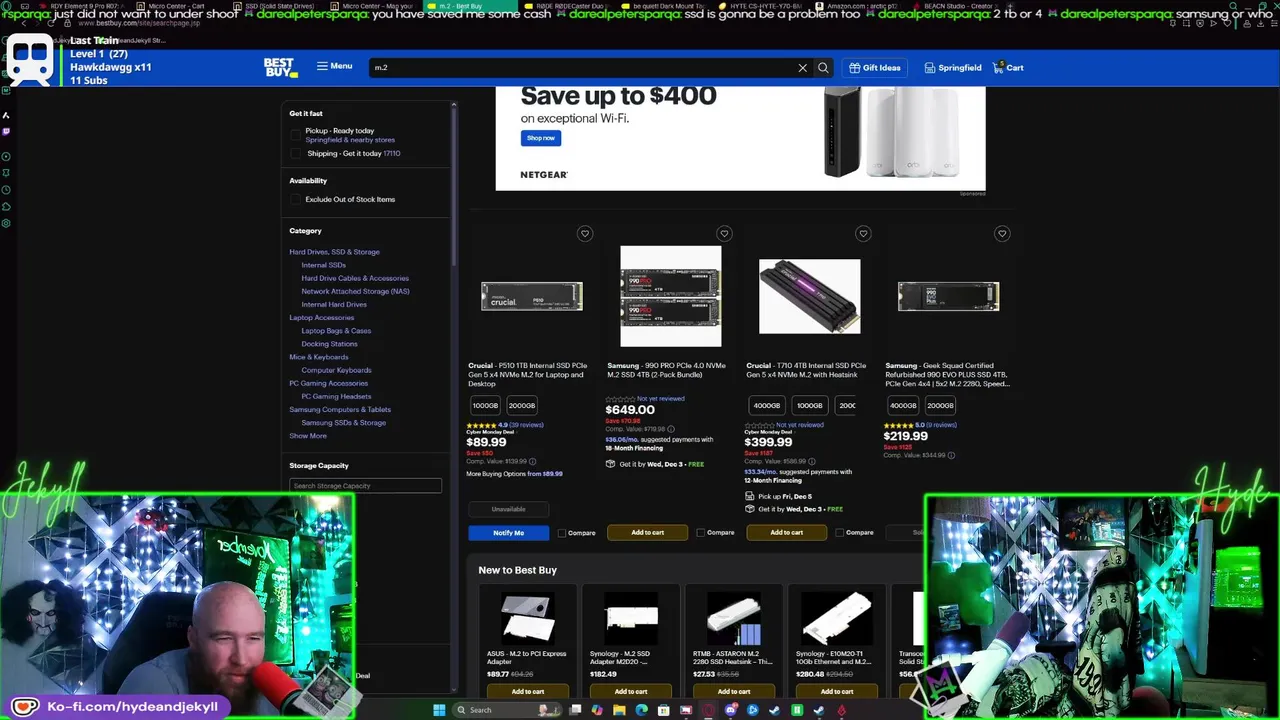The width and height of the screenshot is (1280, 720).
Task: Expand categories with Show More
Action: 308,436
